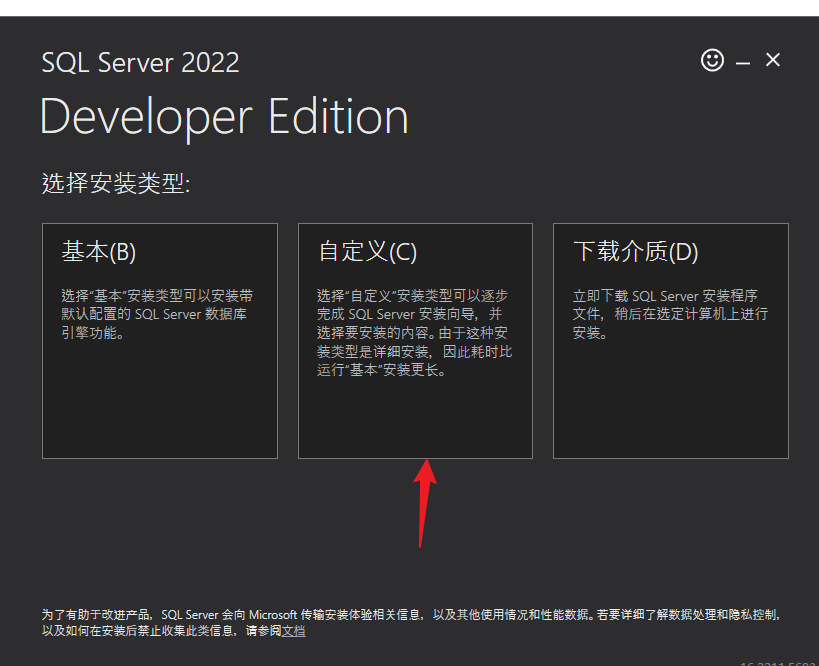Minimize the SQL Server installer window

743,63
